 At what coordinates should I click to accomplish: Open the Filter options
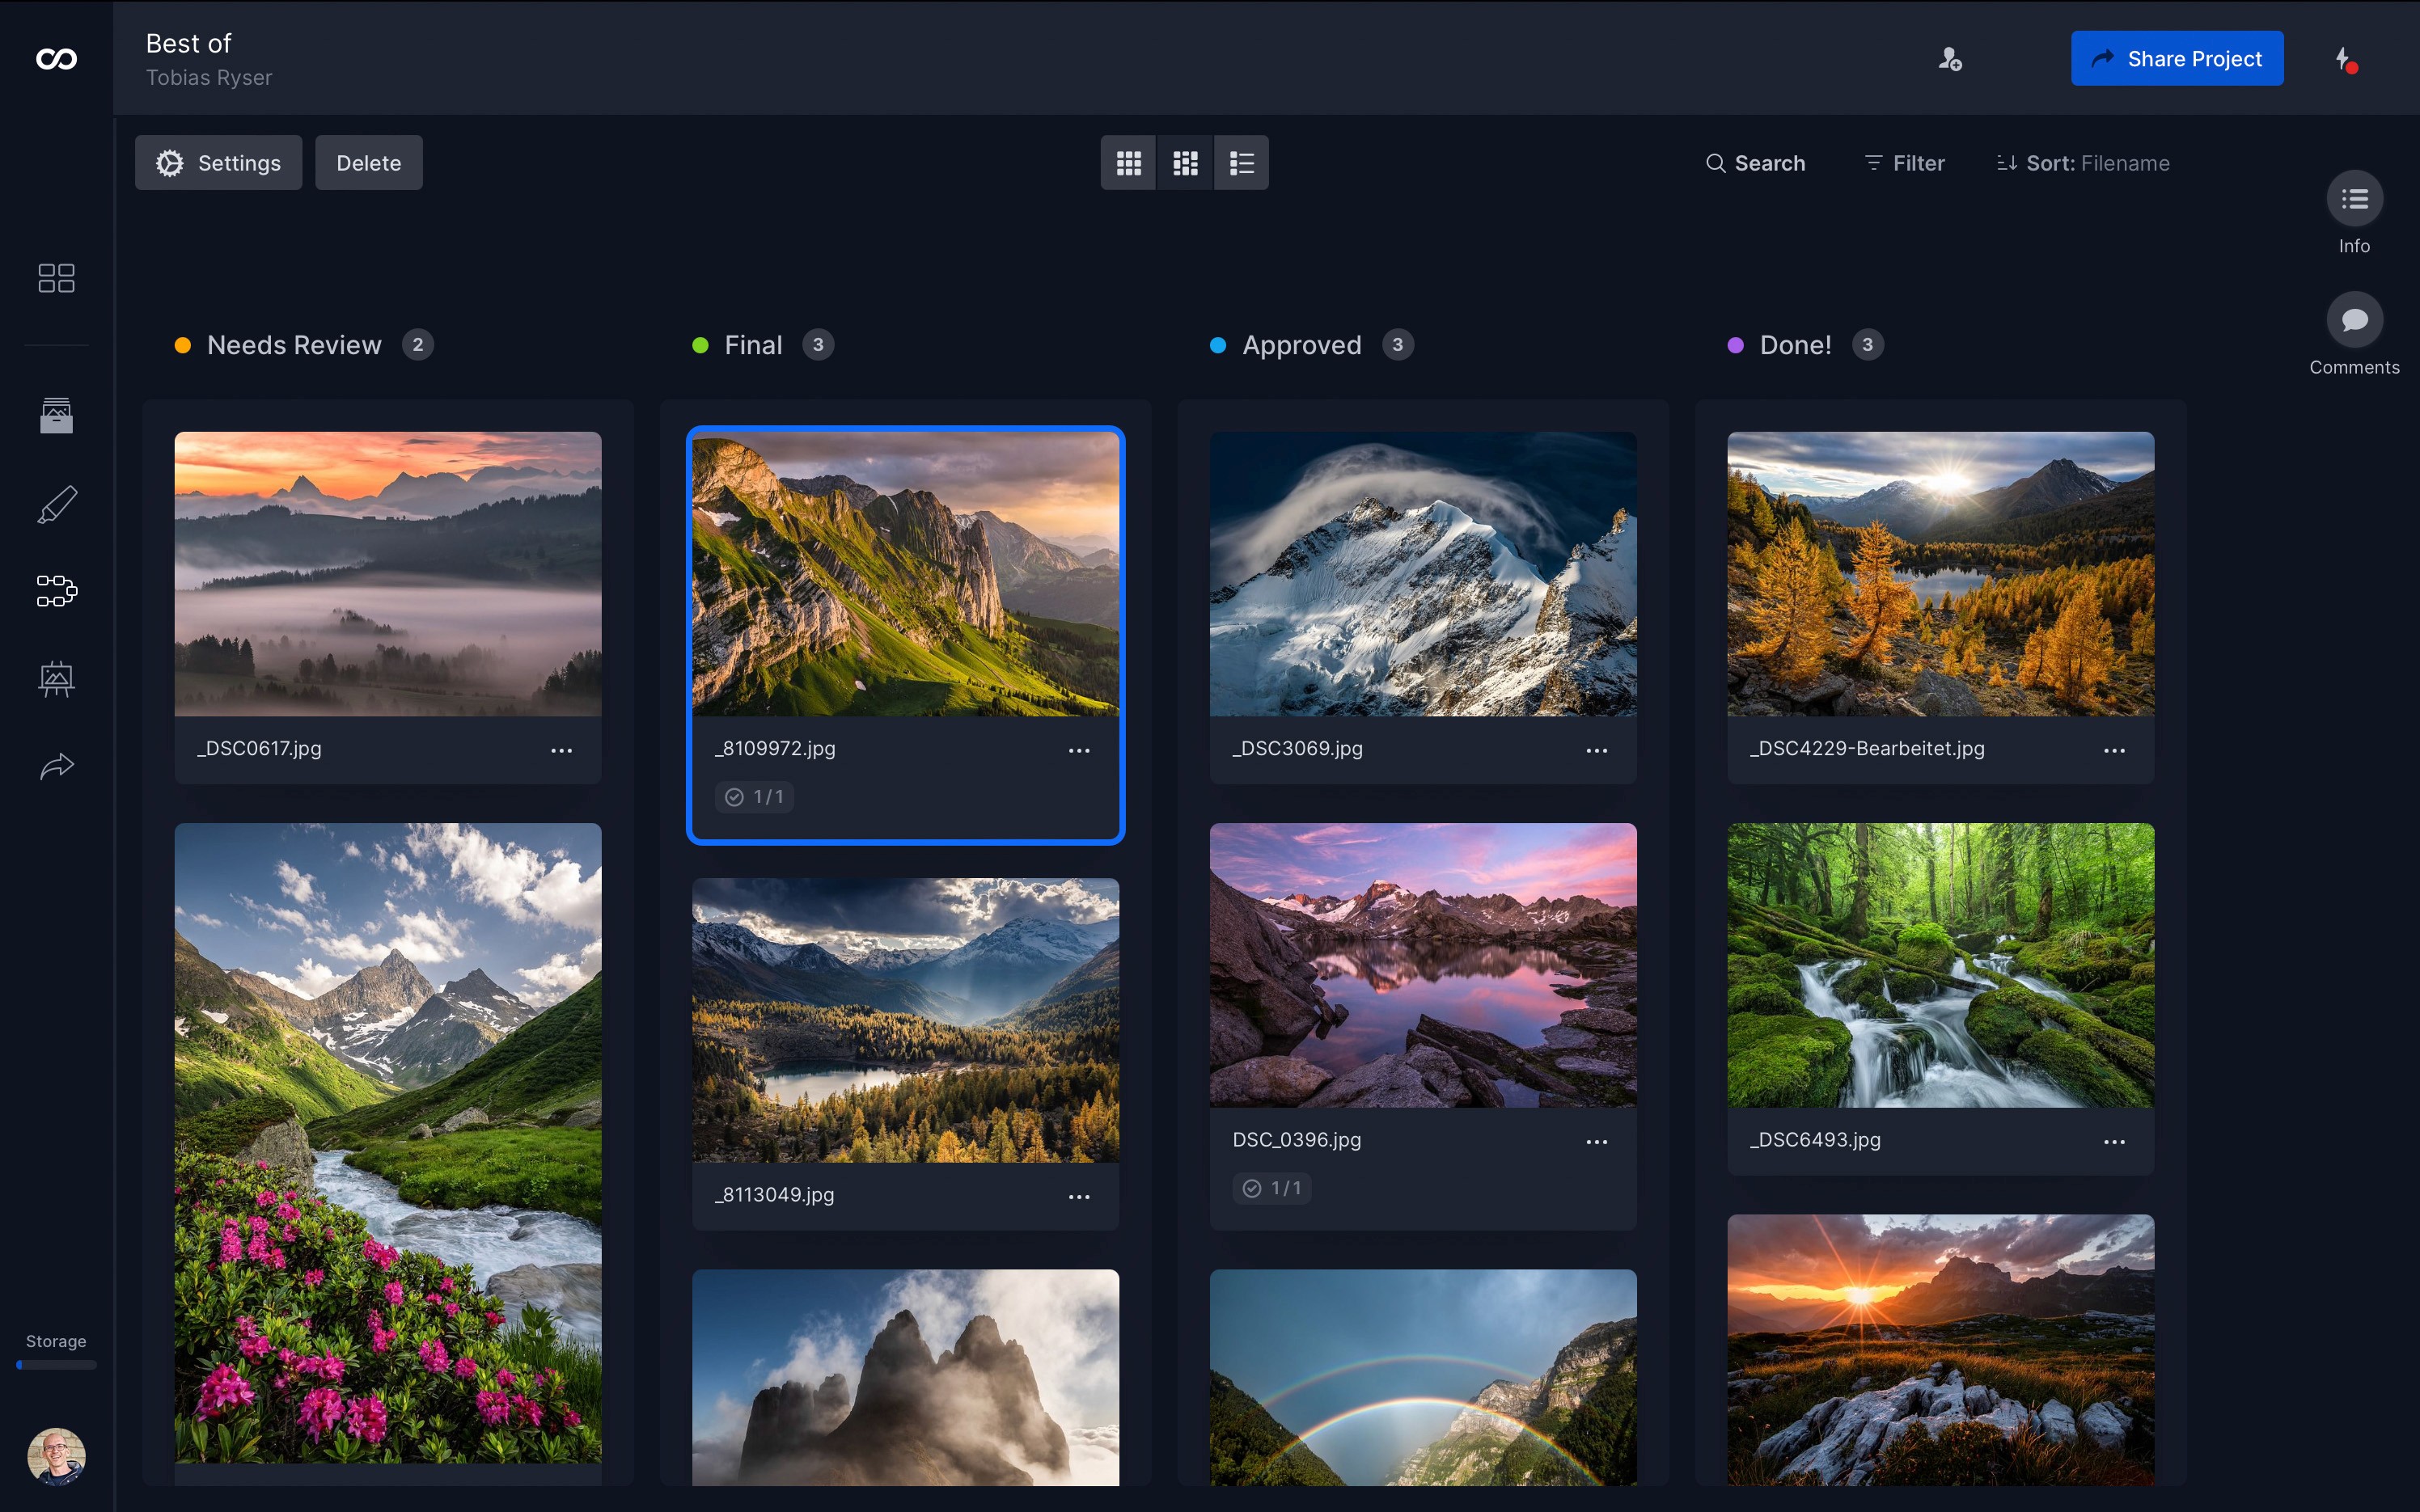[x=1904, y=163]
